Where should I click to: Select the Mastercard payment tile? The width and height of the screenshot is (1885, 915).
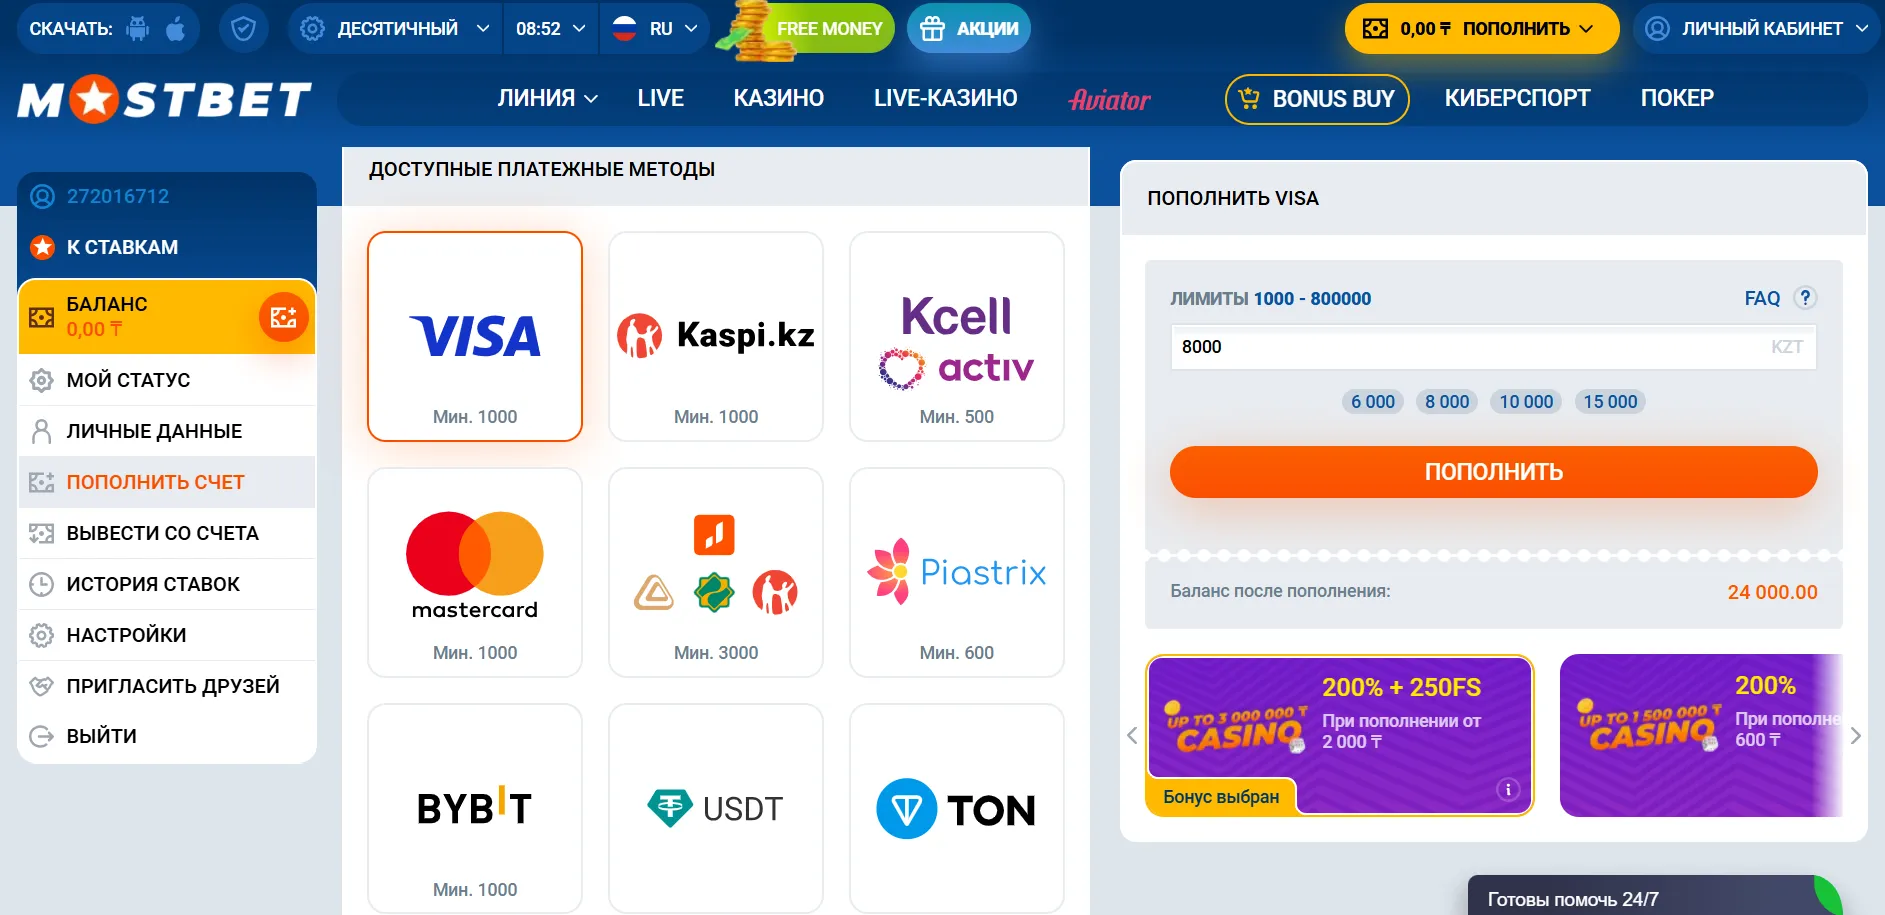(475, 572)
